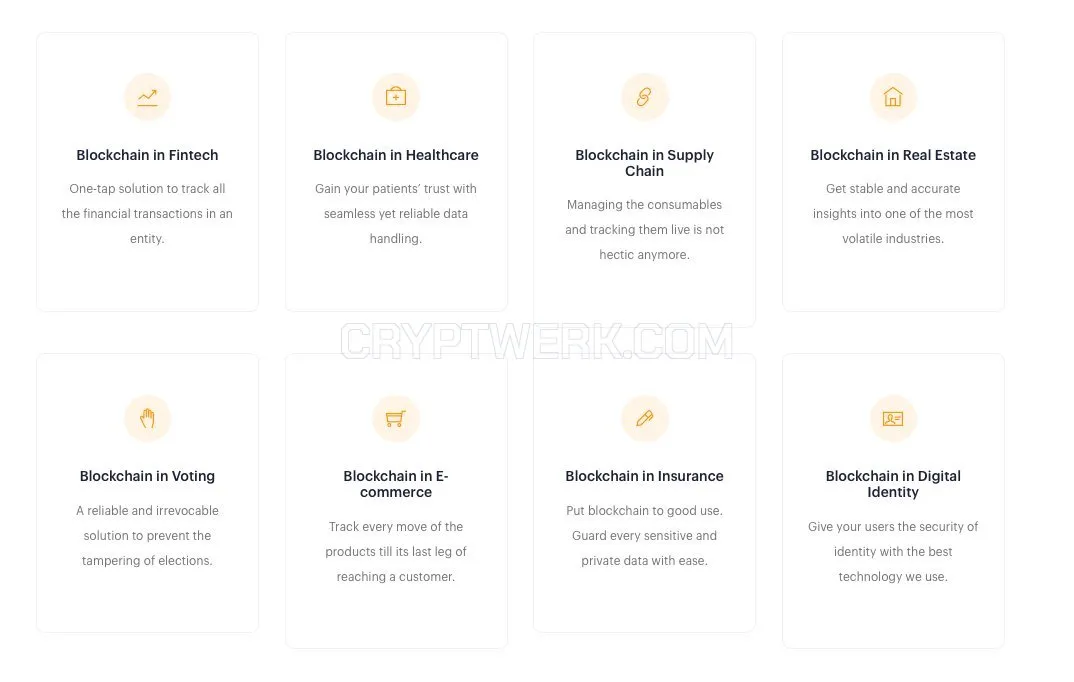The width and height of the screenshot is (1074, 682).
Task: Open the Blockchain in E-commerce heading
Action: pos(396,484)
